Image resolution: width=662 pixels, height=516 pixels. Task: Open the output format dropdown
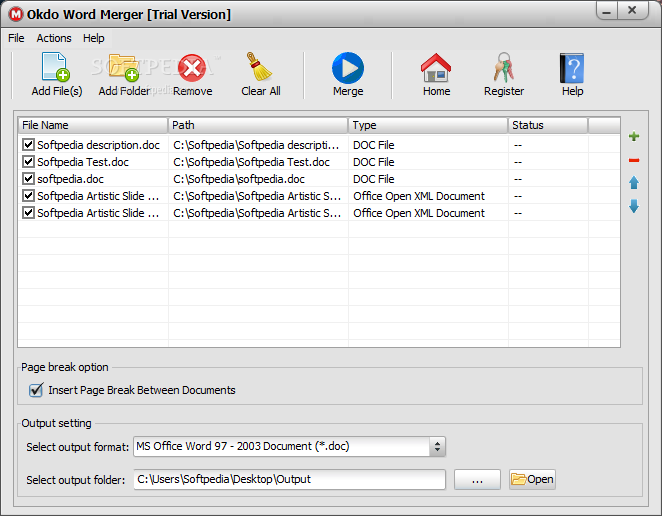coord(437,446)
